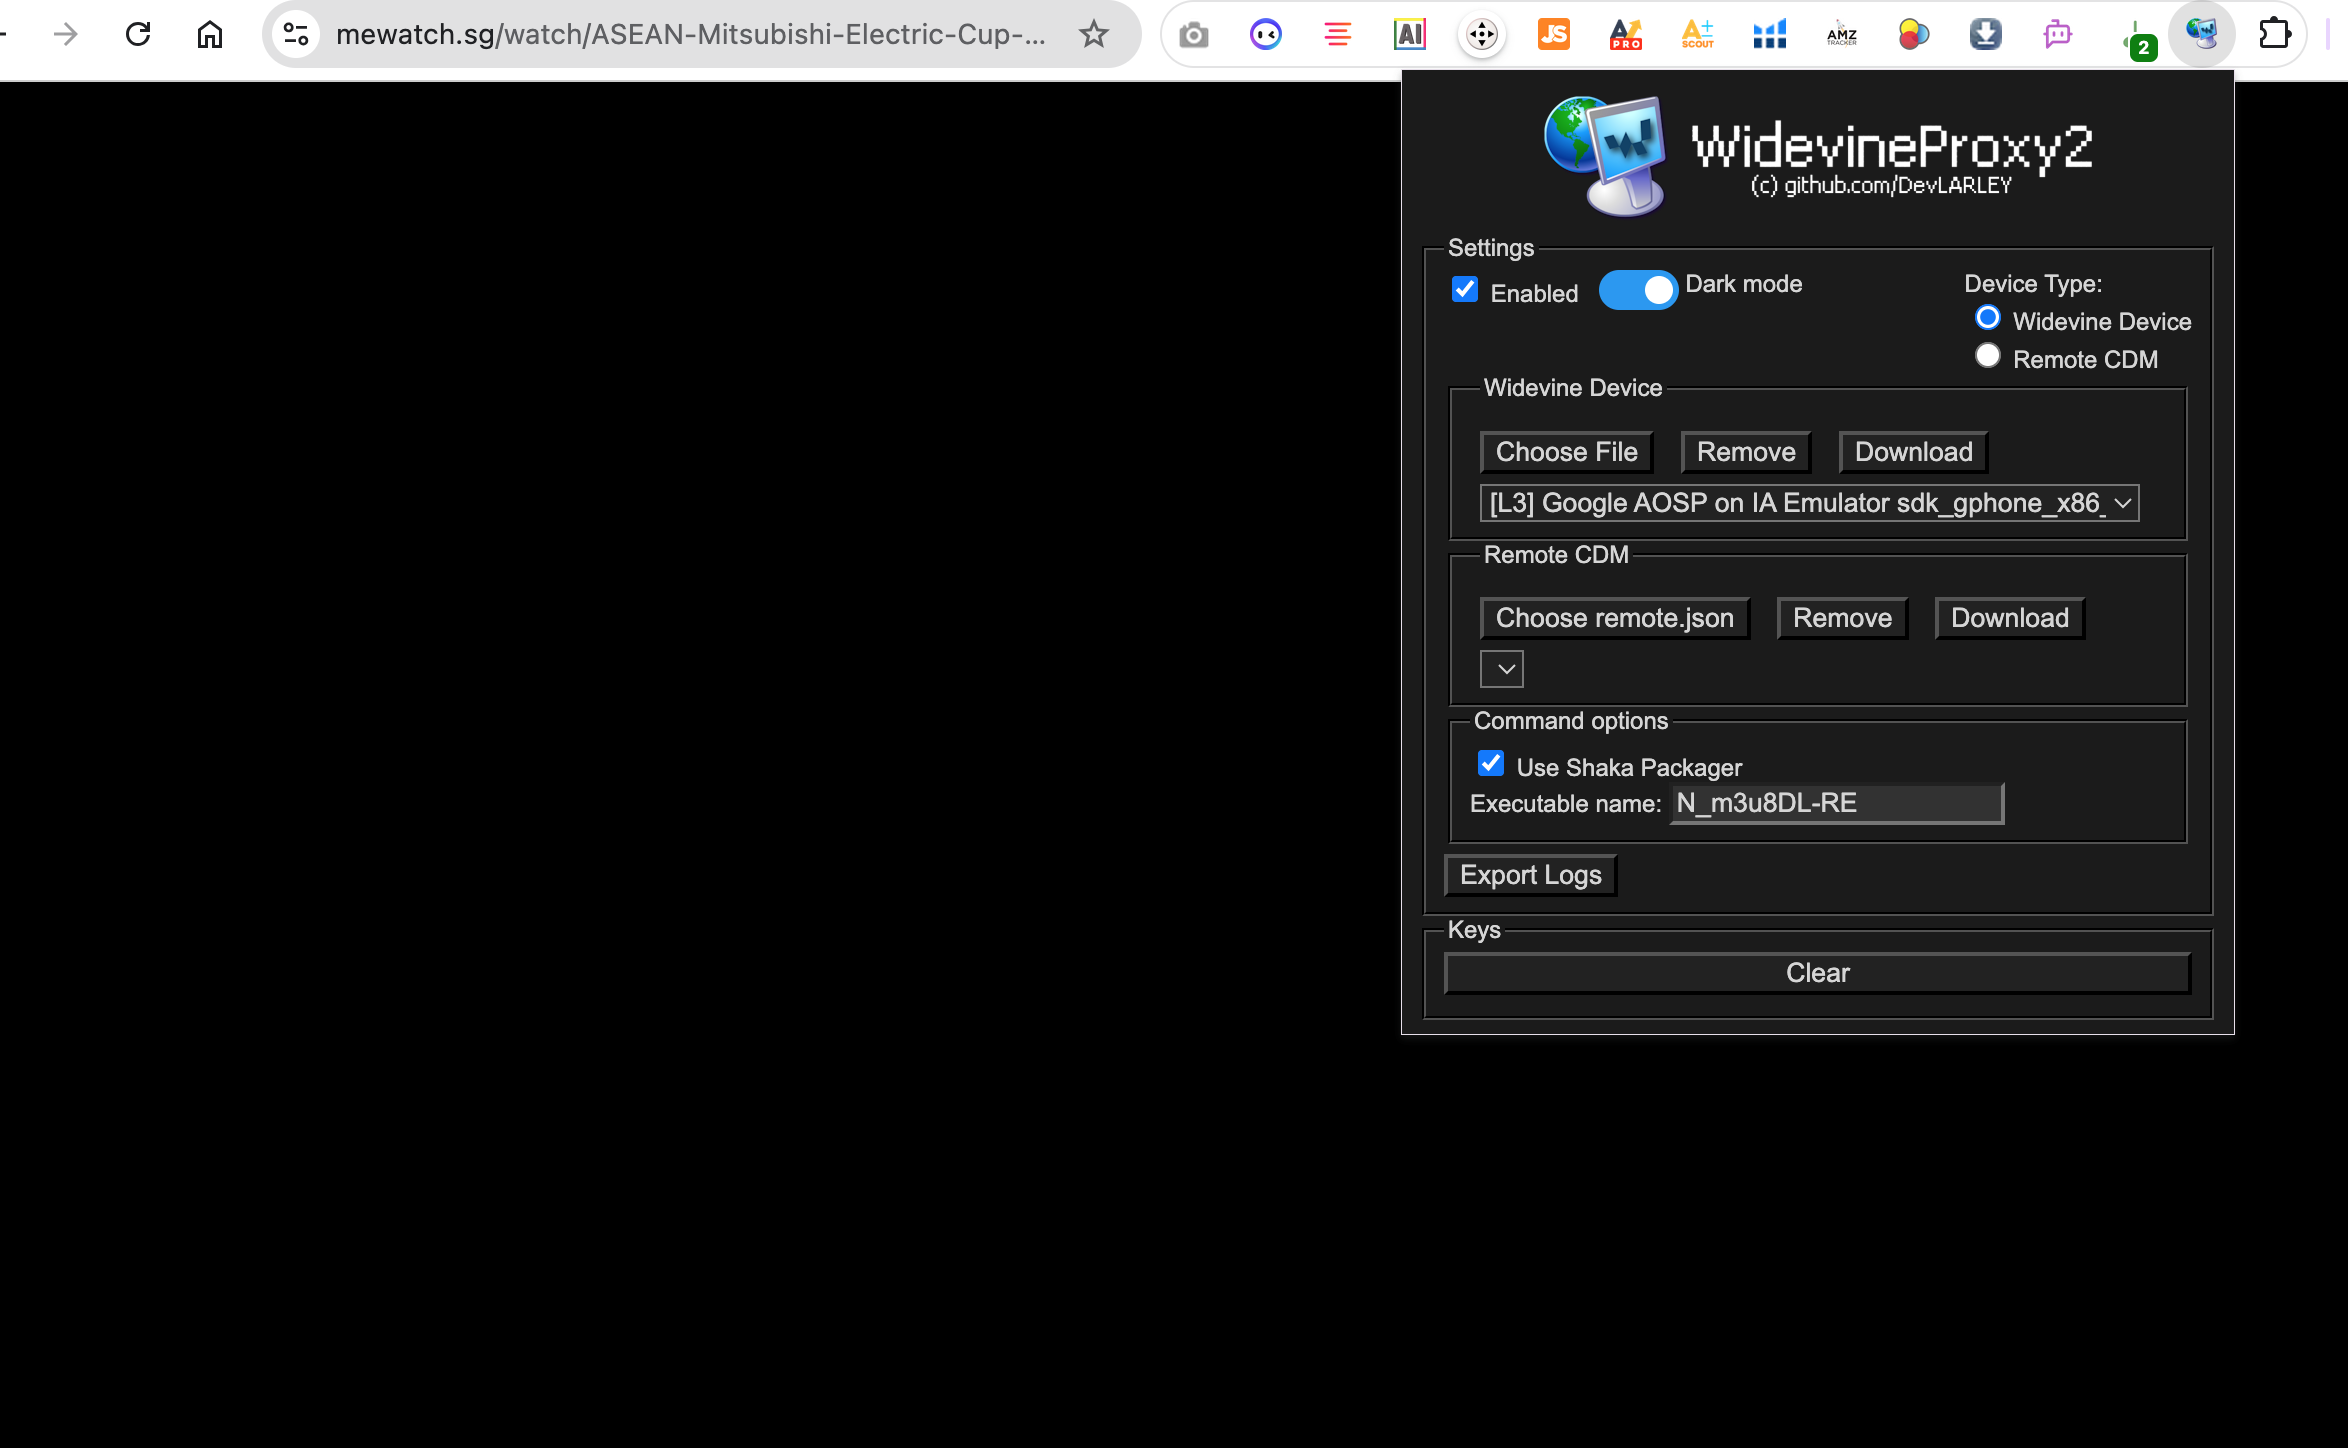Open the puzzle-piece Extensions menu
This screenshot has height=1448, width=2348.
point(2274,35)
